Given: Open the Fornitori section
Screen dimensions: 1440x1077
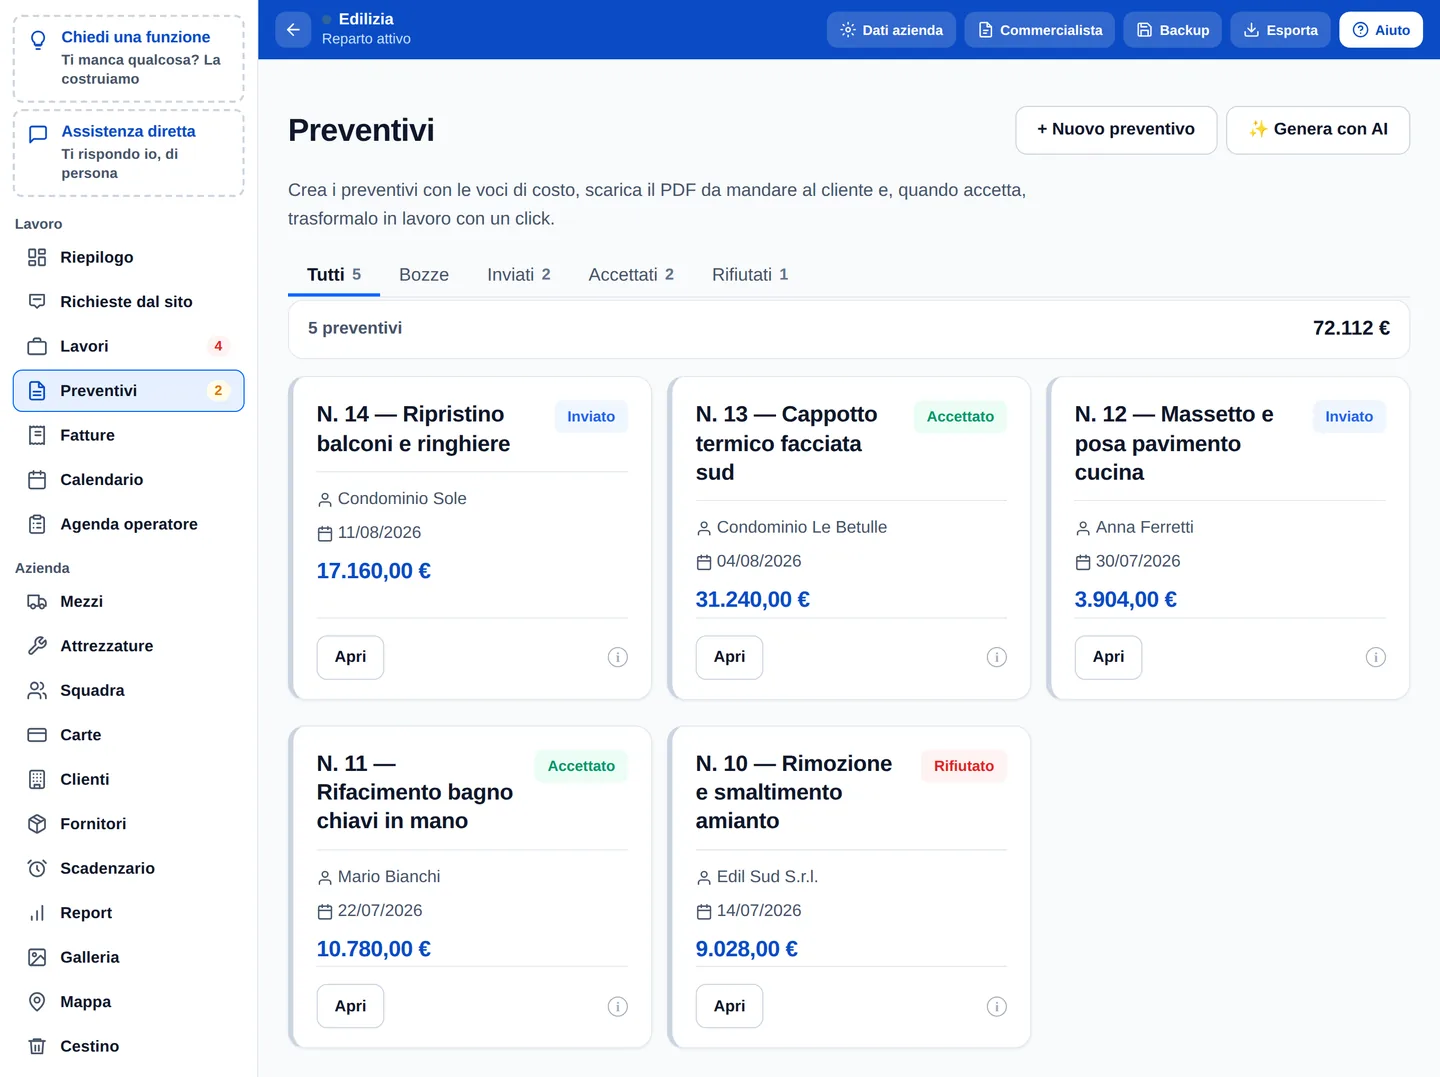Looking at the screenshot, I should 128,824.
